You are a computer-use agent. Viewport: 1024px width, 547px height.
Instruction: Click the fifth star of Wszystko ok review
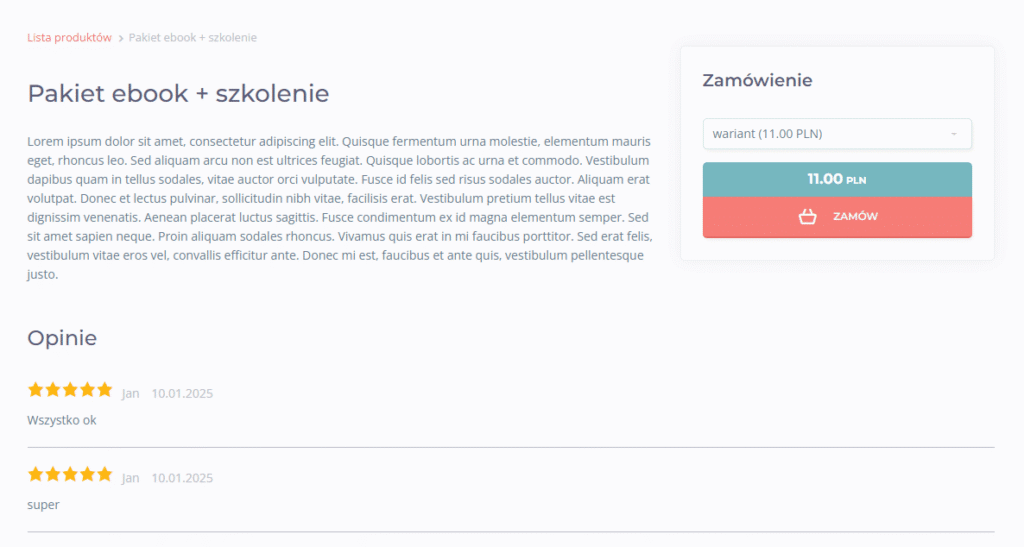pyautogui.click(x=104, y=390)
